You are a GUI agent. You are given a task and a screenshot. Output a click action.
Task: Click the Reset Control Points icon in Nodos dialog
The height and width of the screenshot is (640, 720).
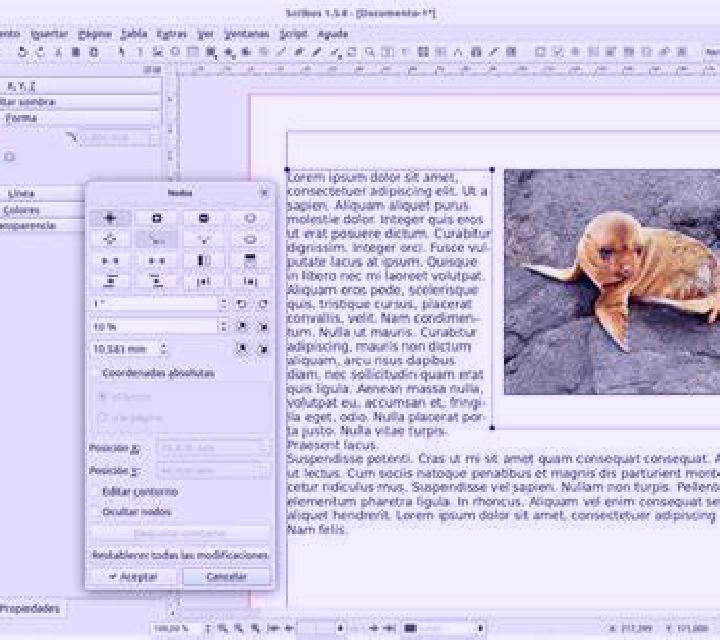pos(250,218)
